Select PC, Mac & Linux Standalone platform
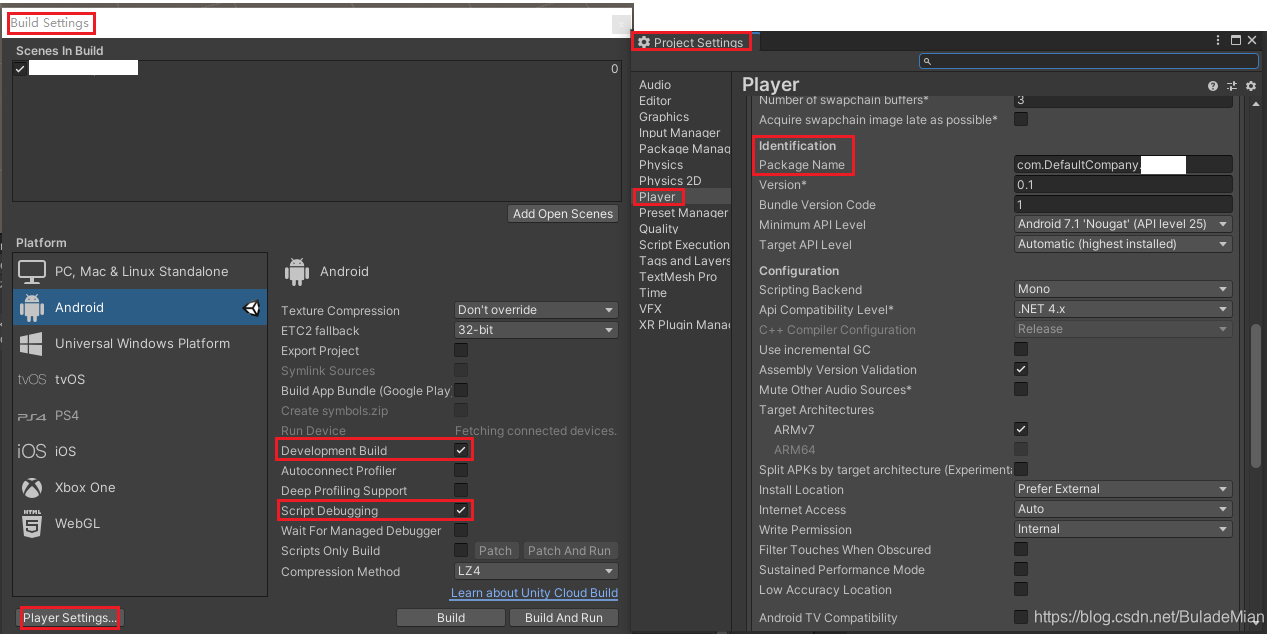This screenshot has height=636, width=1274. [140, 271]
